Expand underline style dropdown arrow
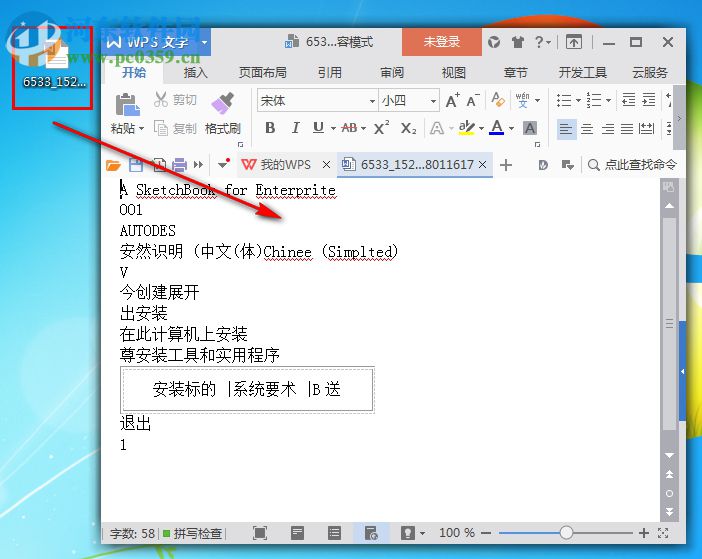Viewport: 702px width, 559px height. (334, 128)
